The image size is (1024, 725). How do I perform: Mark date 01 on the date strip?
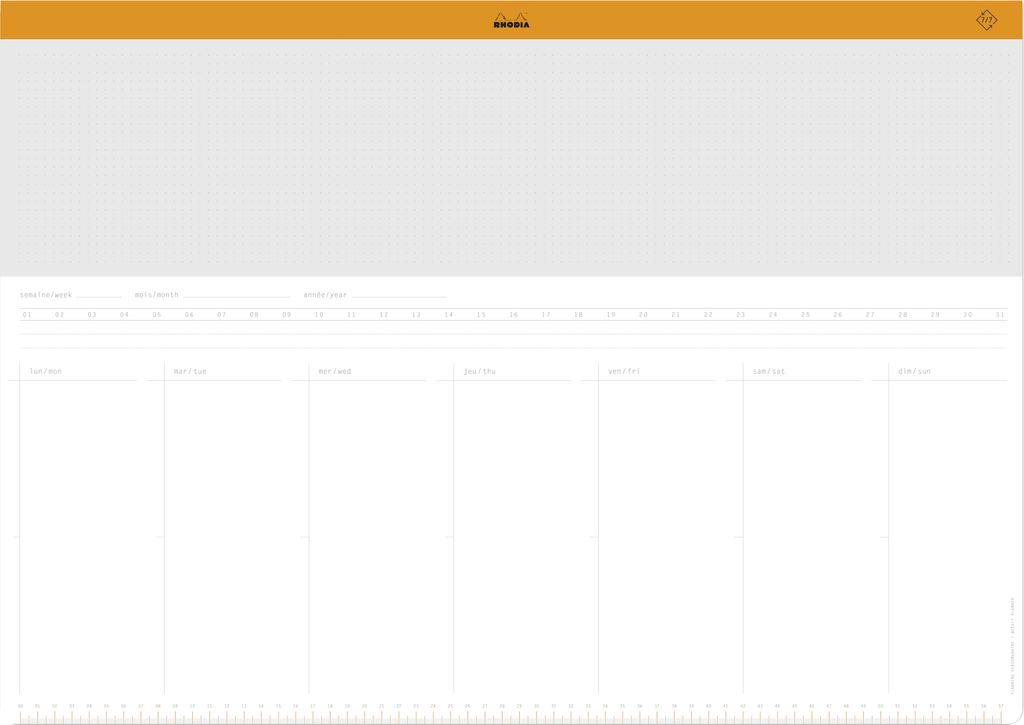[x=25, y=313]
